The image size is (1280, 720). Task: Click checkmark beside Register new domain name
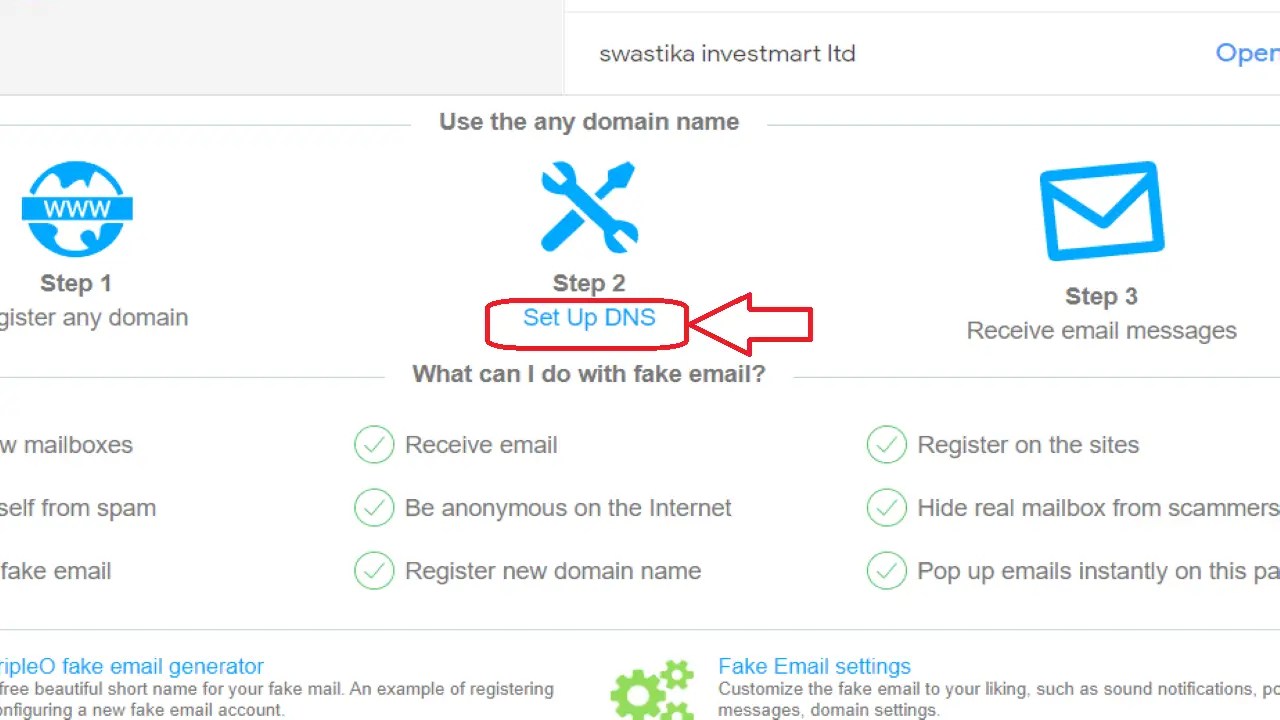(374, 571)
